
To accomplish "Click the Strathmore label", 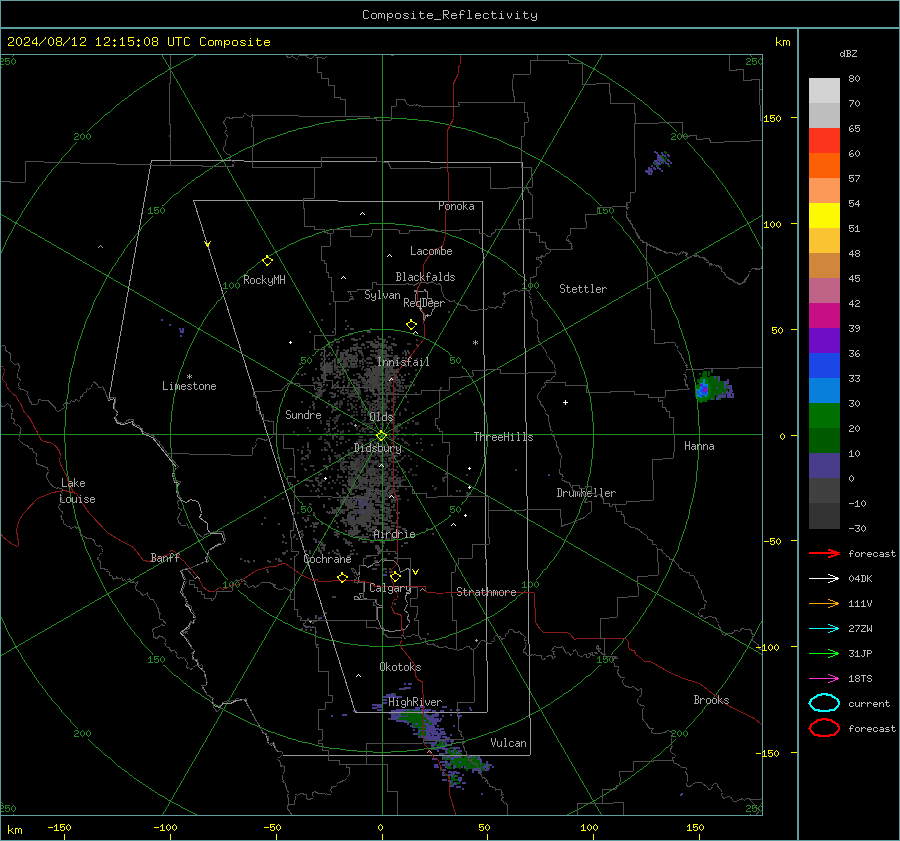I will [x=486, y=592].
